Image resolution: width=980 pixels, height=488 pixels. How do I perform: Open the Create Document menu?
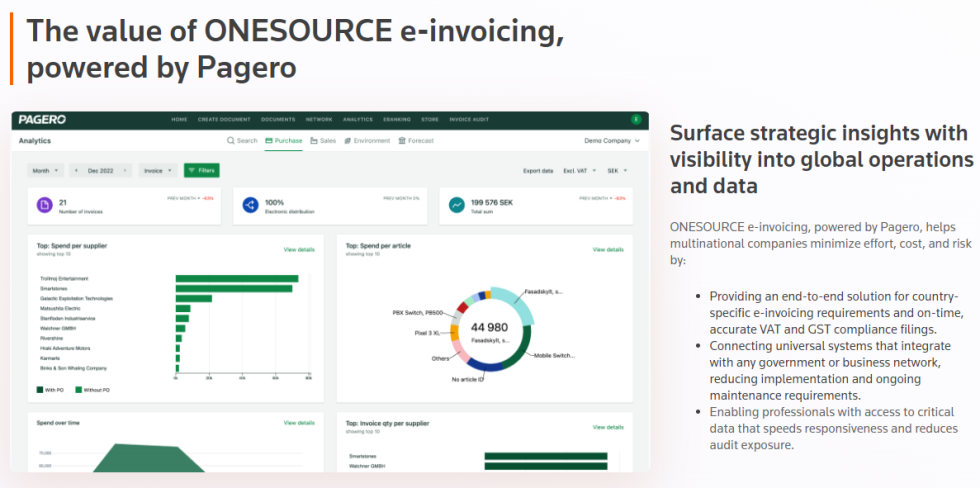[222, 120]
